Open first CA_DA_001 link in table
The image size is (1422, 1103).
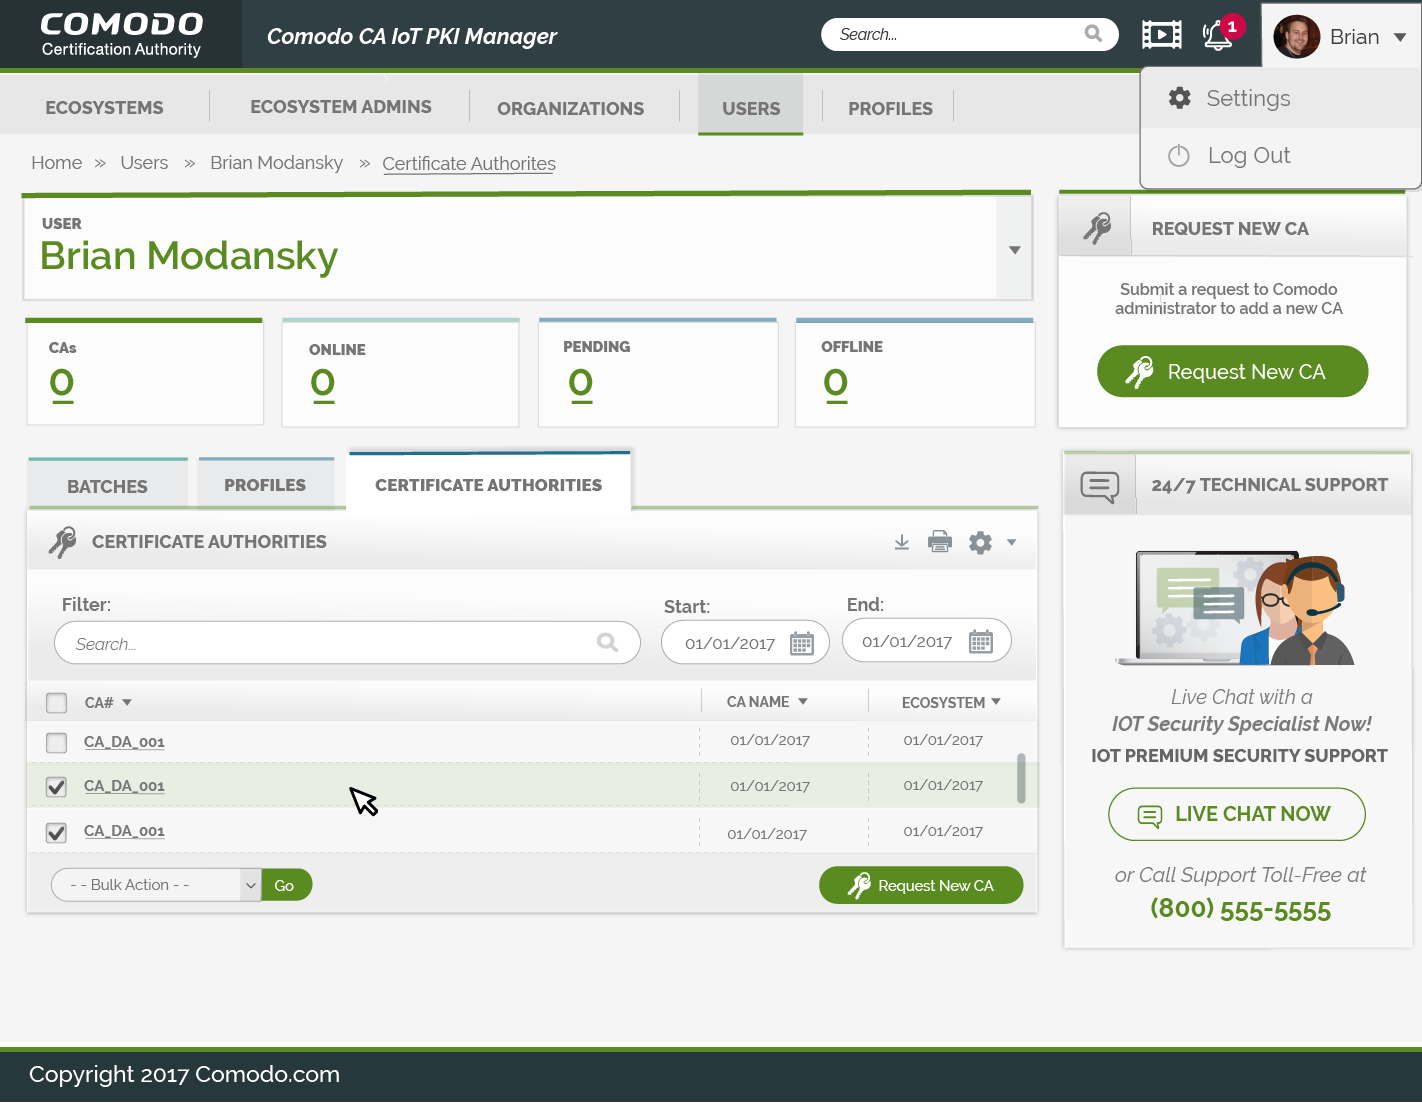pyautogui.click(x=124, y=742)
